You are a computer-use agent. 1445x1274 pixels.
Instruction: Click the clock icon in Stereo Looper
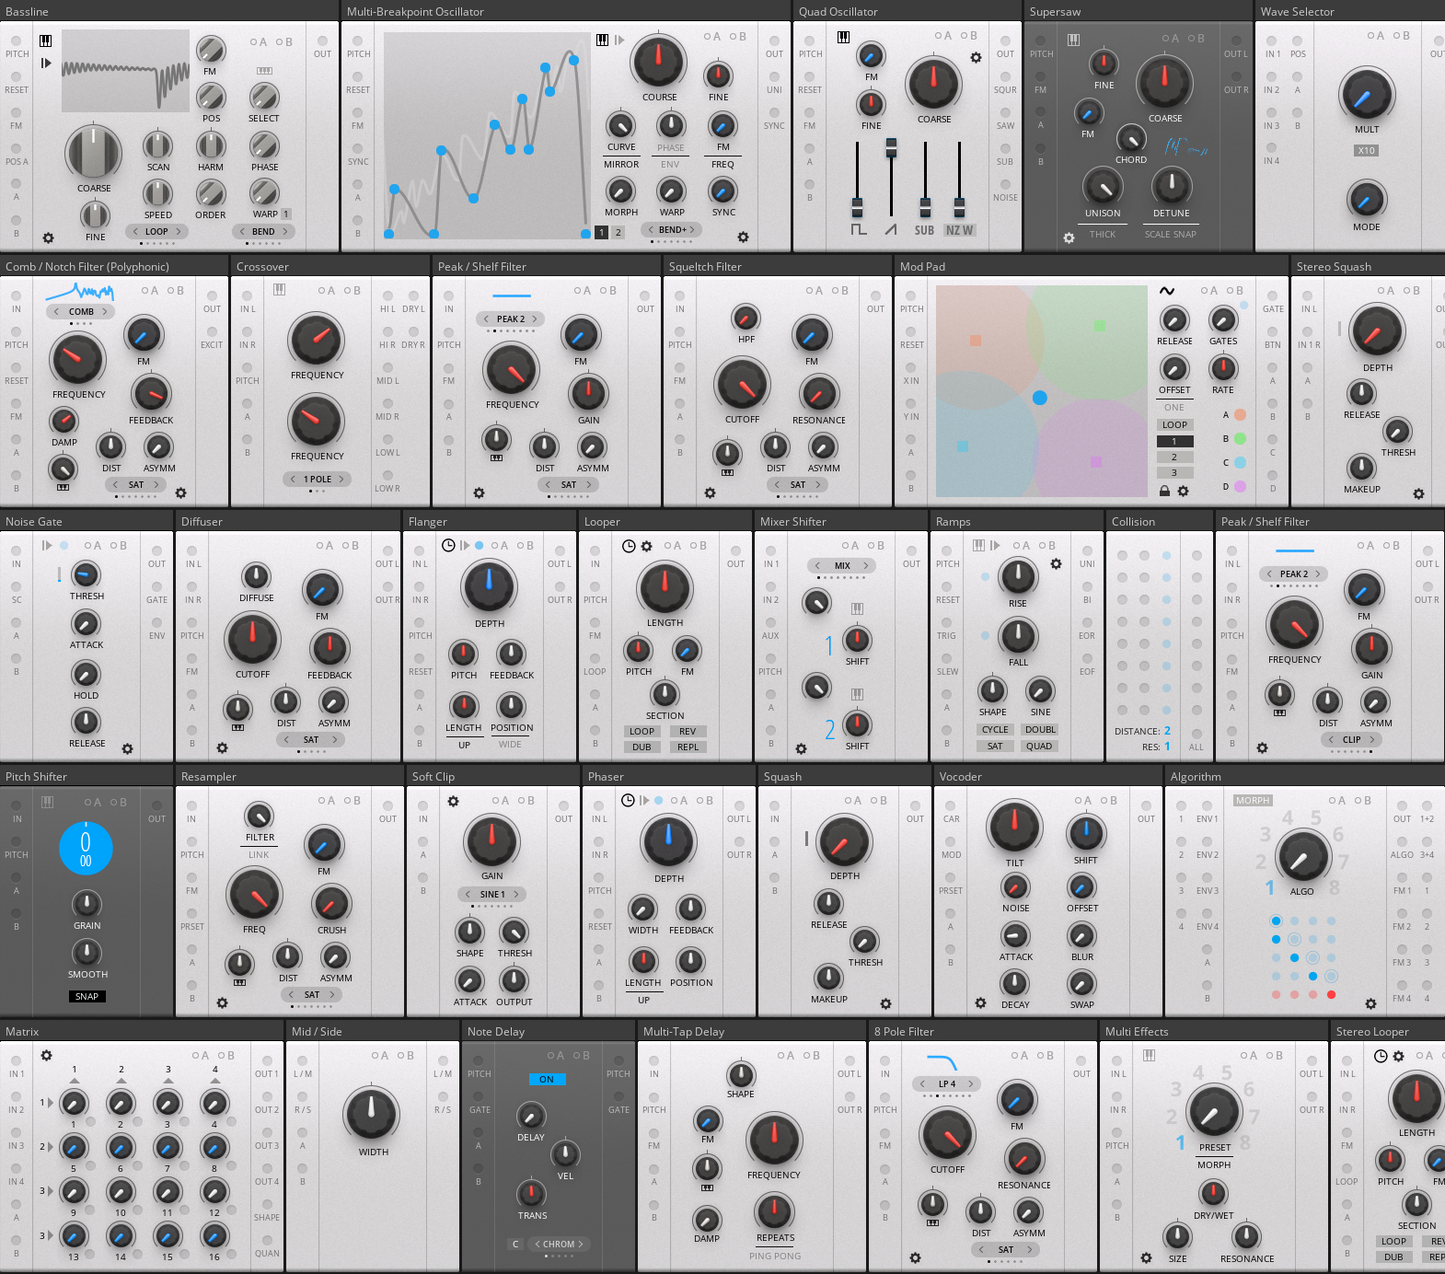[x=1380, y=1055]
